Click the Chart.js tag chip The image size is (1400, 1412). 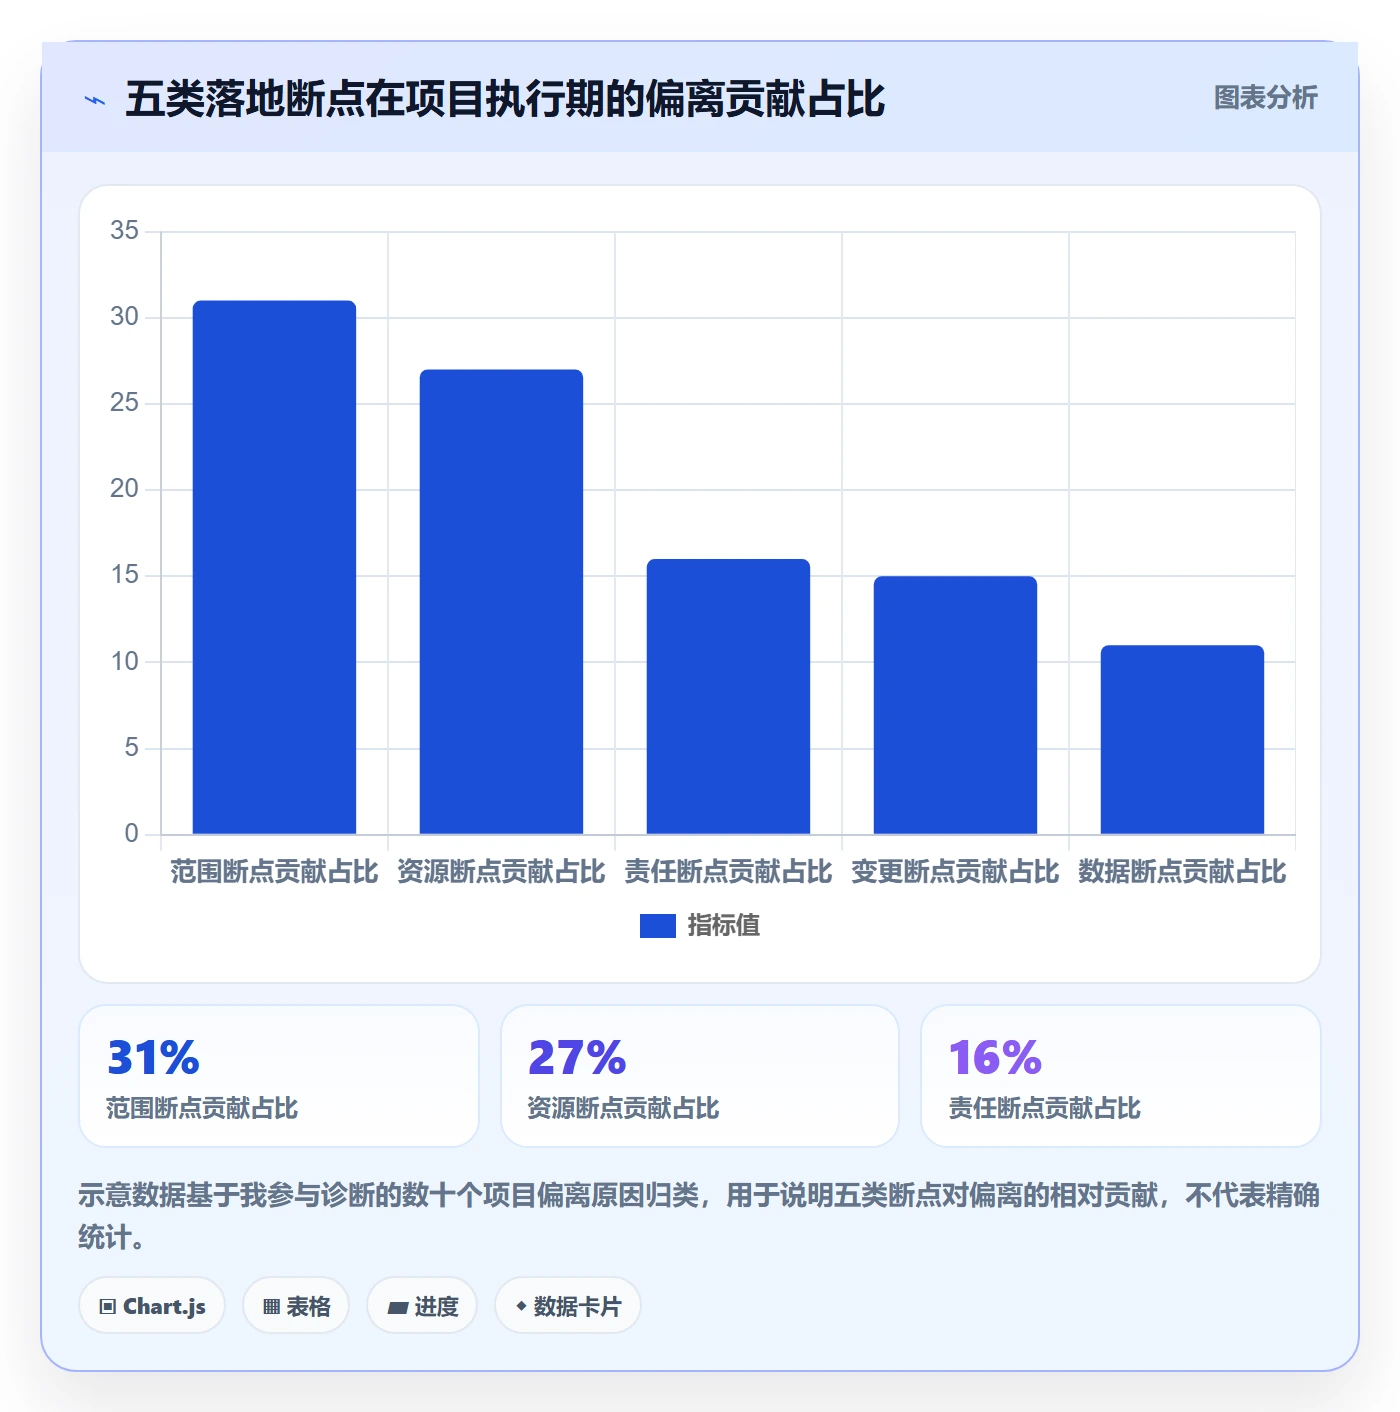pos(152,1306)
